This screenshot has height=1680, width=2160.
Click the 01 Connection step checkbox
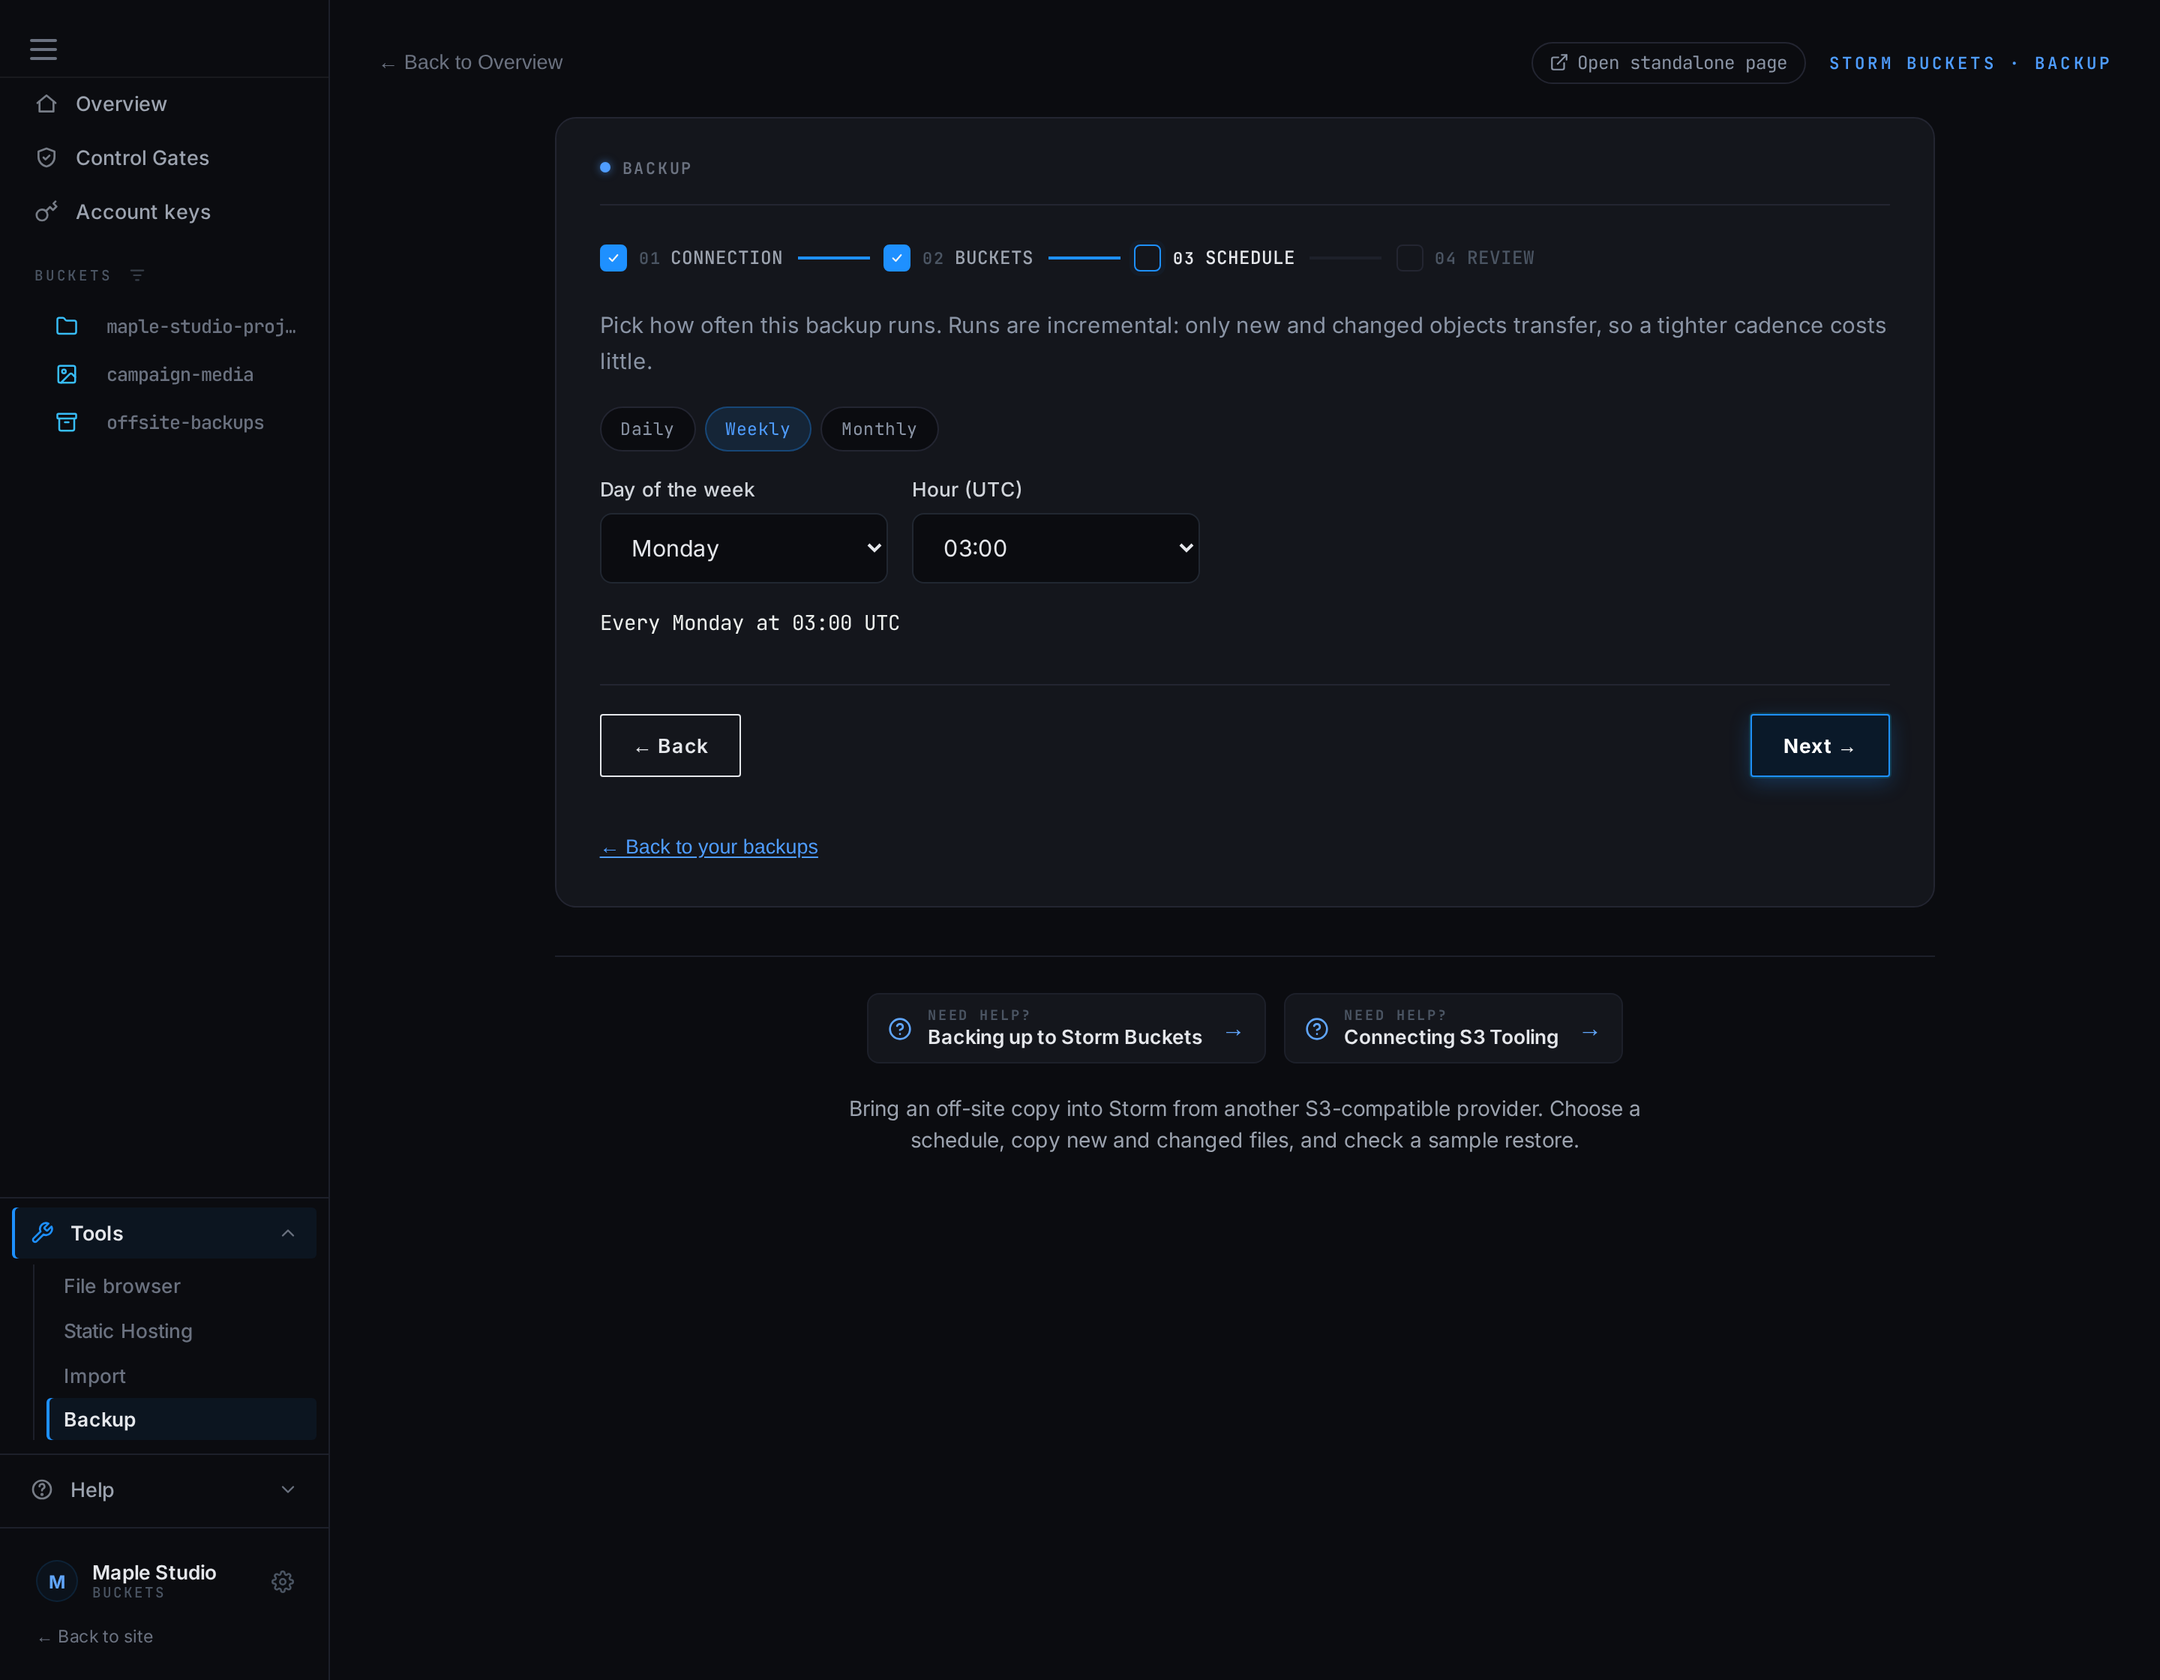(613, 258)
